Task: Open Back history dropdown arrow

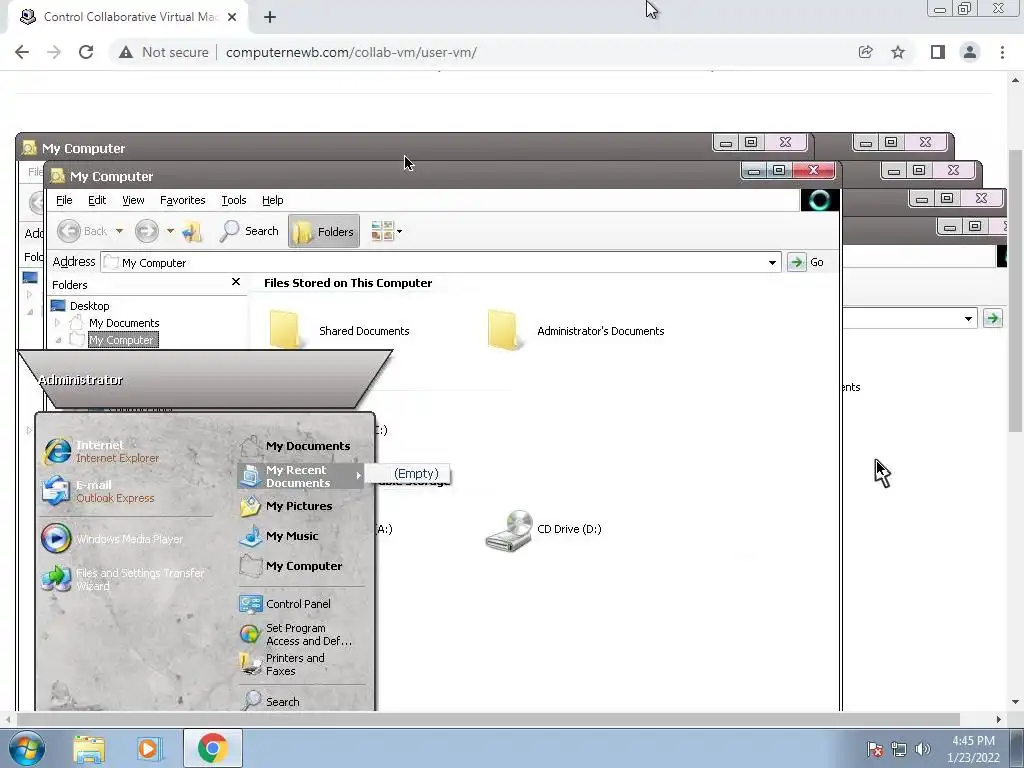Action: coord(120,231)
